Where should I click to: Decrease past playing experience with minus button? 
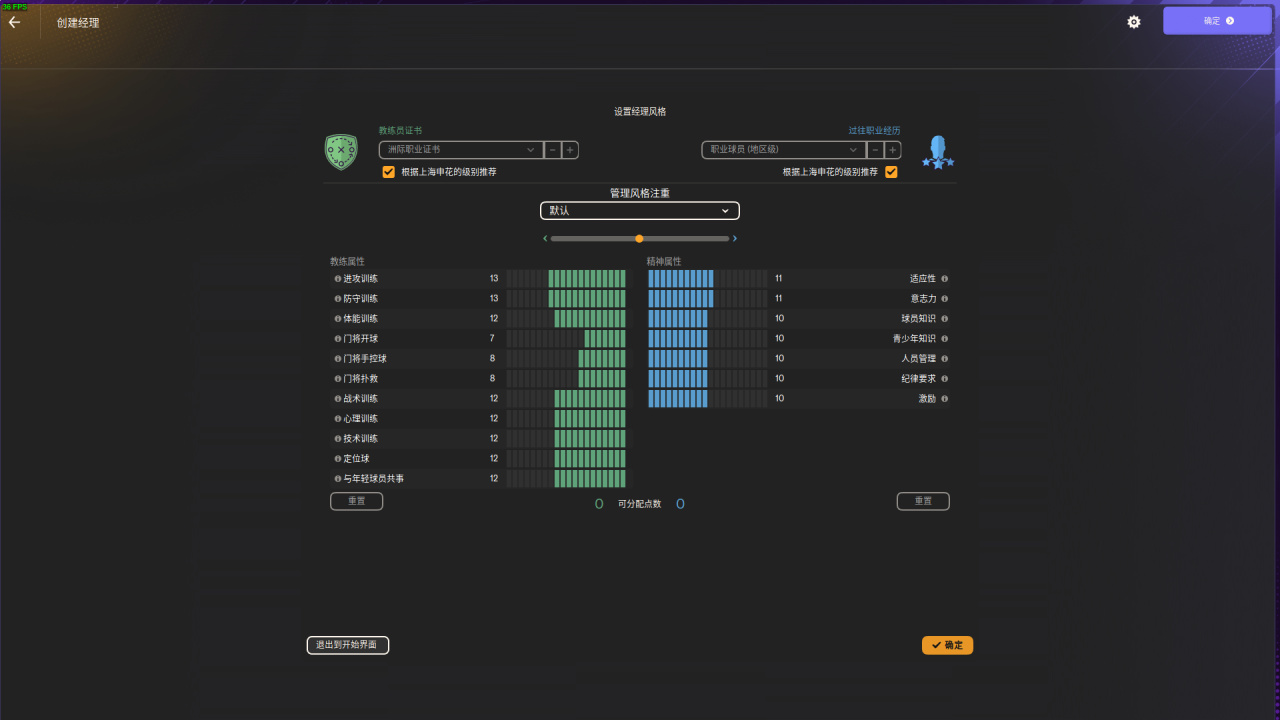(x=876, y=150)
